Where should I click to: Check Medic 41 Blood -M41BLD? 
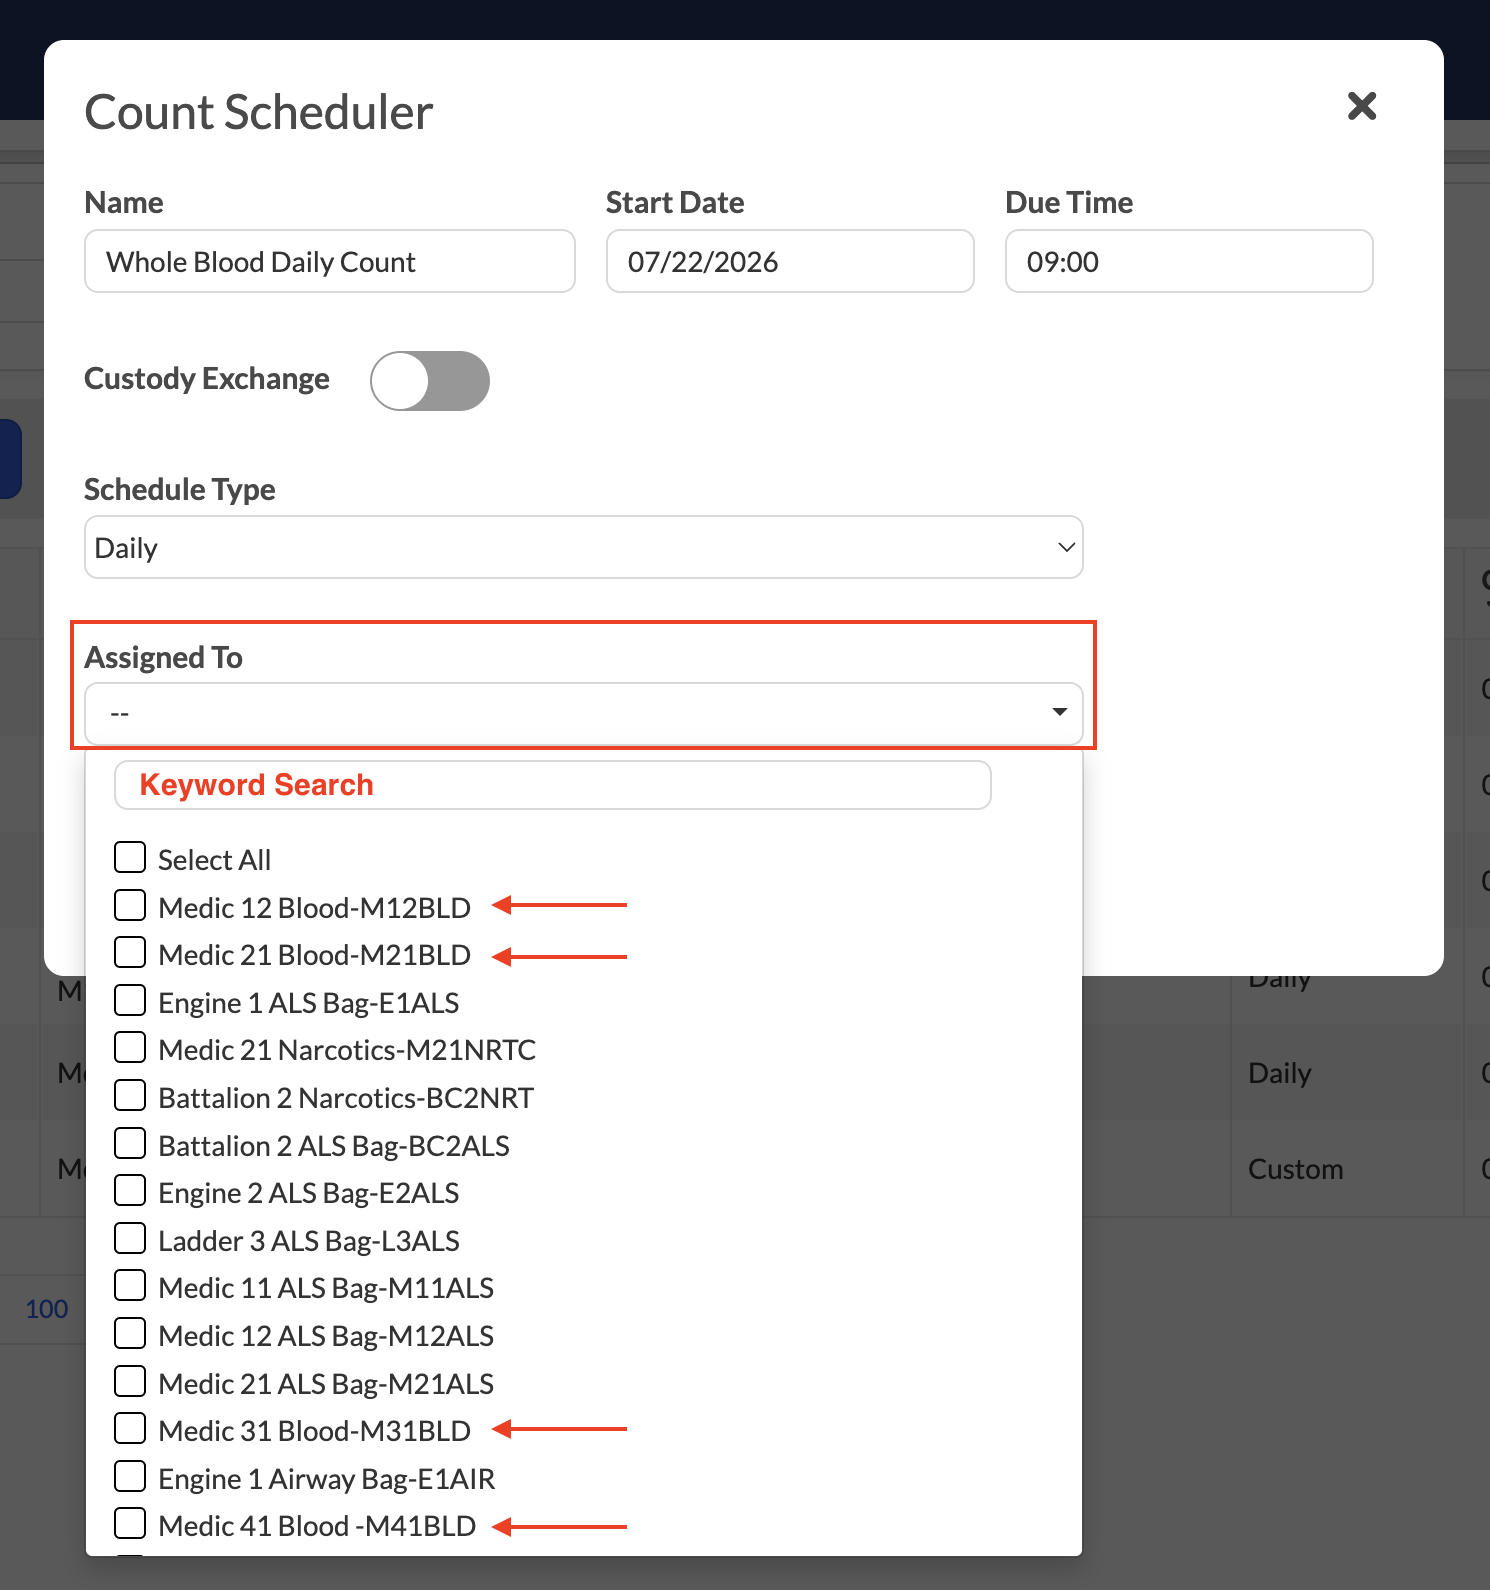[x=130, y=1523]
